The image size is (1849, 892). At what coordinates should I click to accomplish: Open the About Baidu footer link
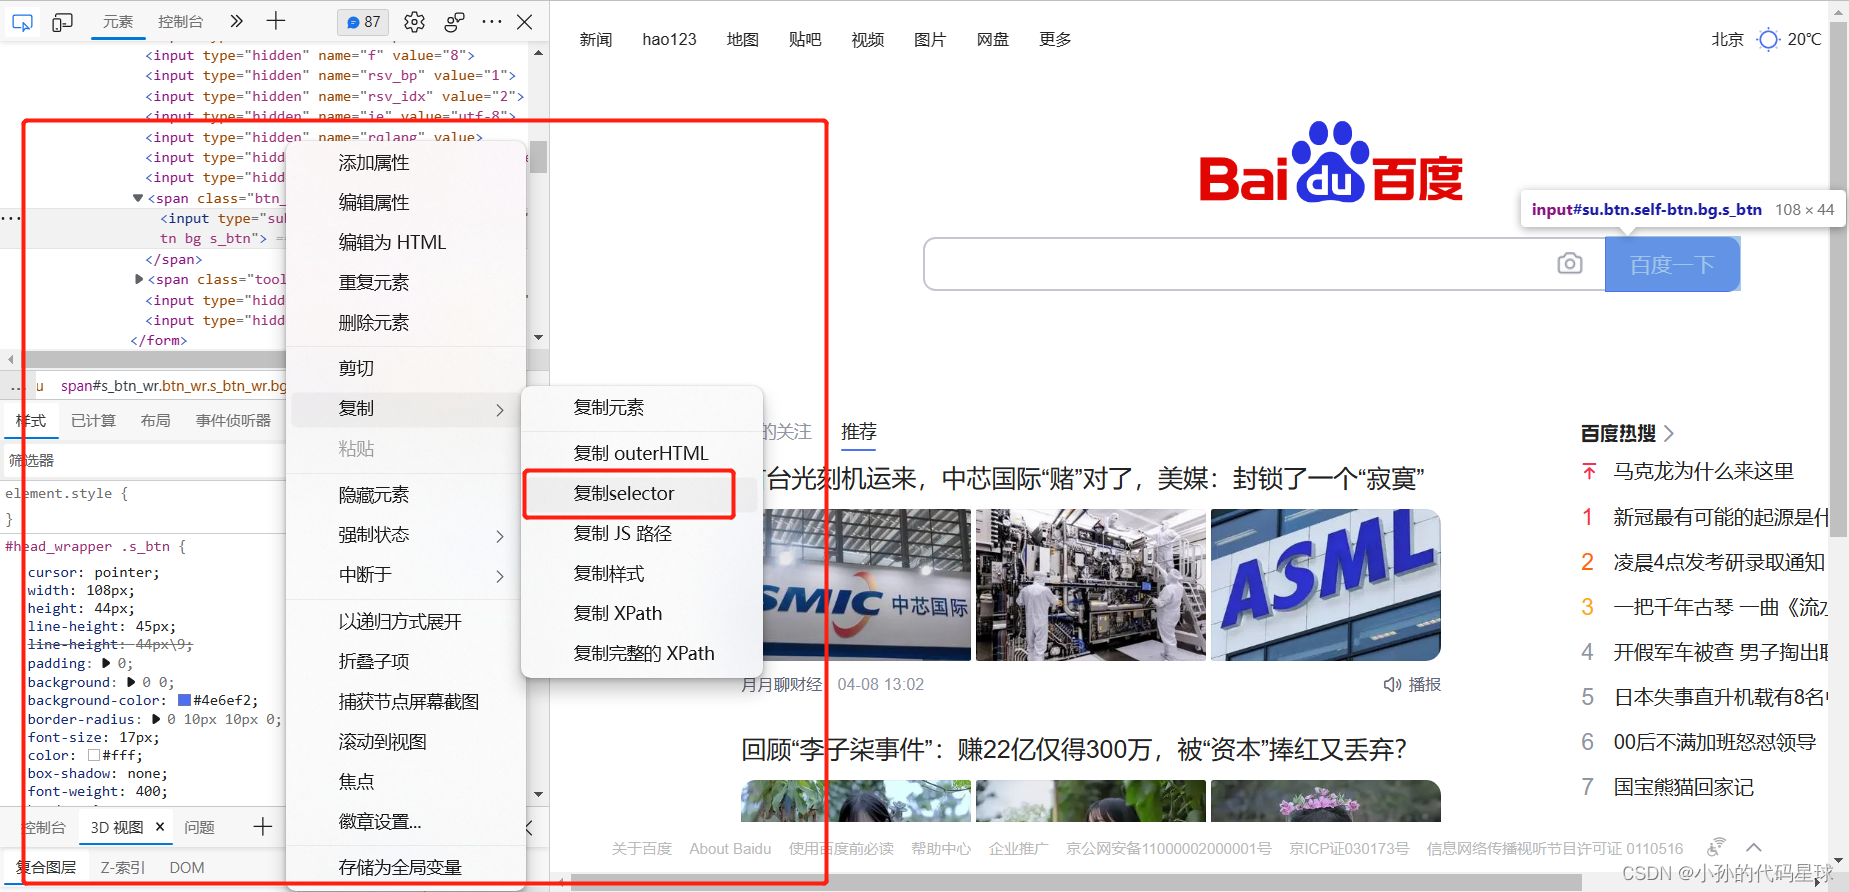coord(730,848)
